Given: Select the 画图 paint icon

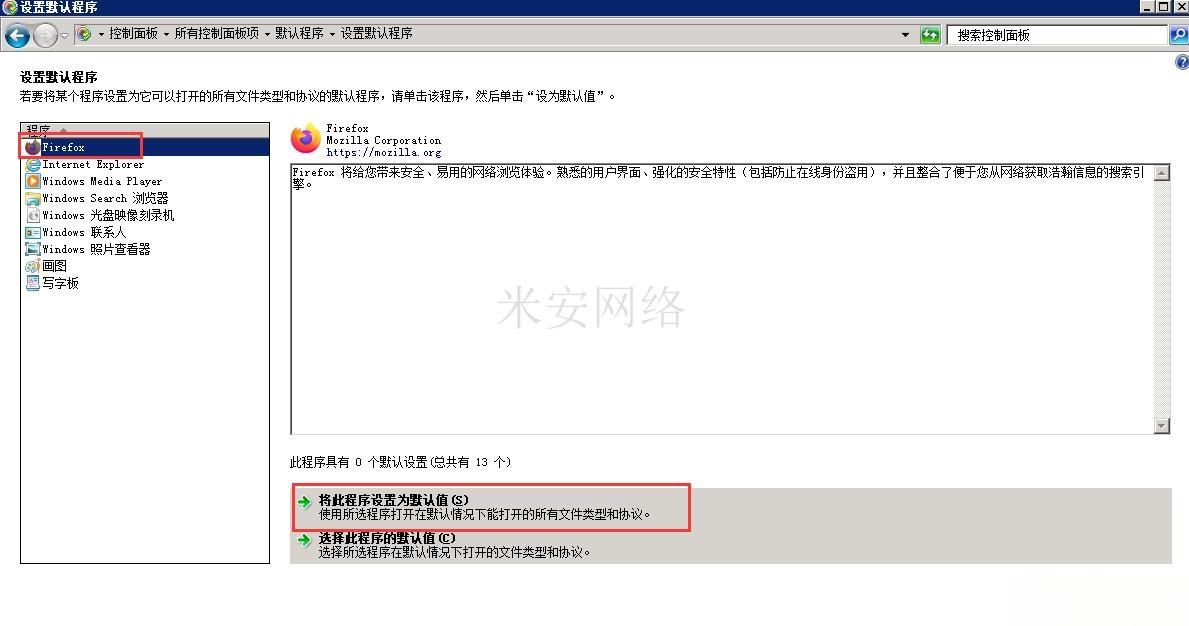Looking at the screenshot, I should [x=33, y=266].
